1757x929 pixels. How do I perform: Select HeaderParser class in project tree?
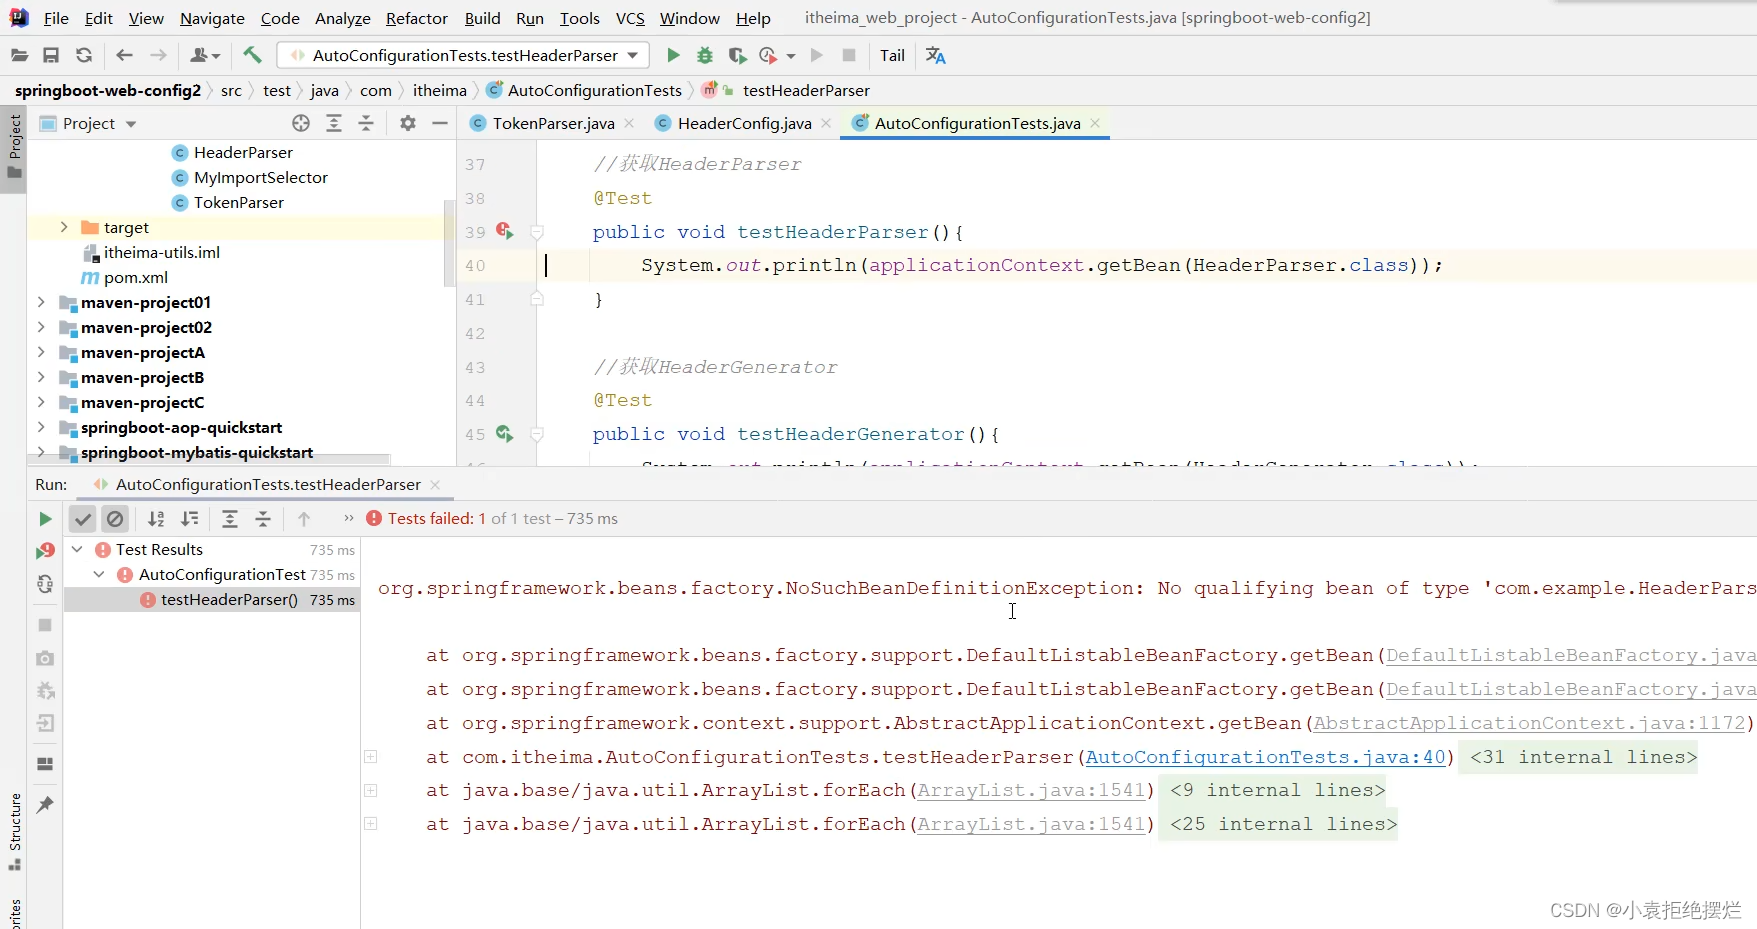click(243, 152)
